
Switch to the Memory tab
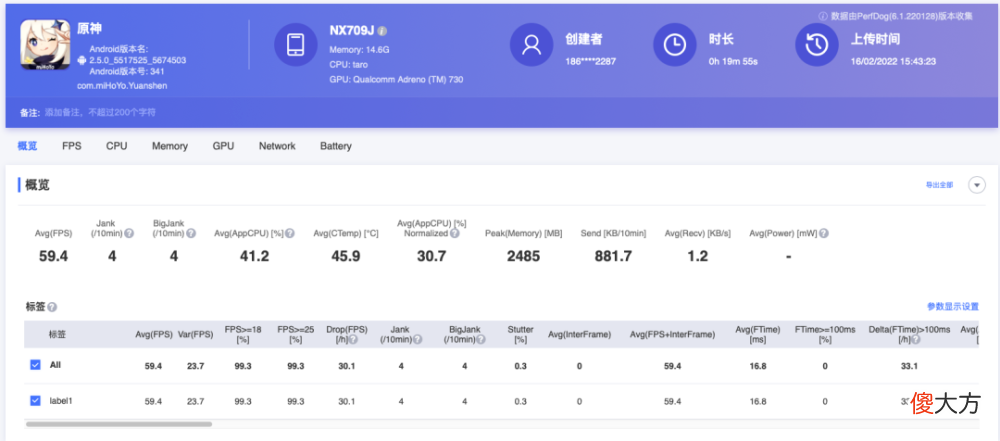170,146
